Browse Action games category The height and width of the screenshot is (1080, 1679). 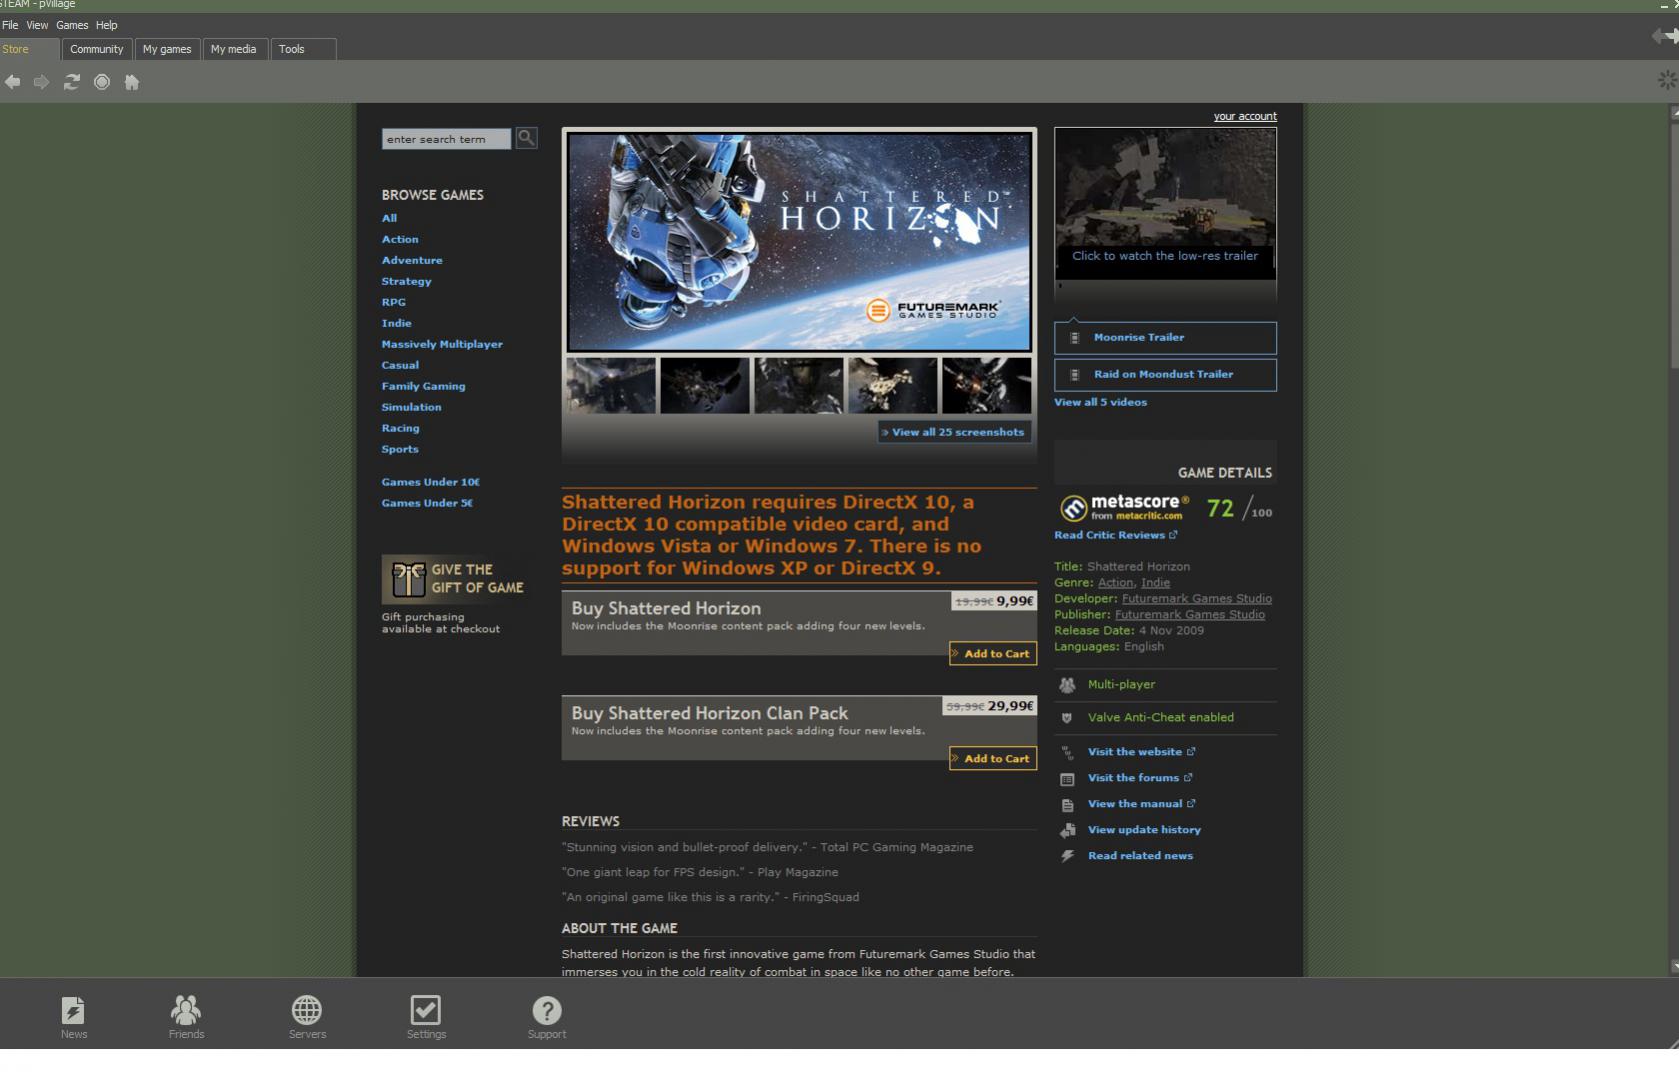[x=400, y=239]
